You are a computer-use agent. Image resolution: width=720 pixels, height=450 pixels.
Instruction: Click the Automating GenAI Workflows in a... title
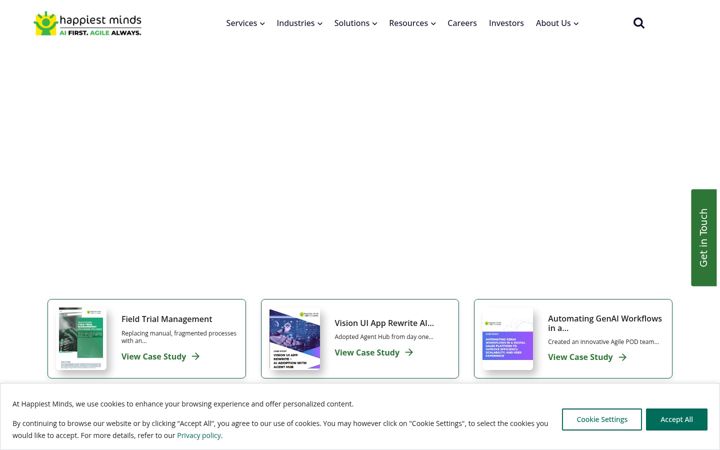(605, 323)
